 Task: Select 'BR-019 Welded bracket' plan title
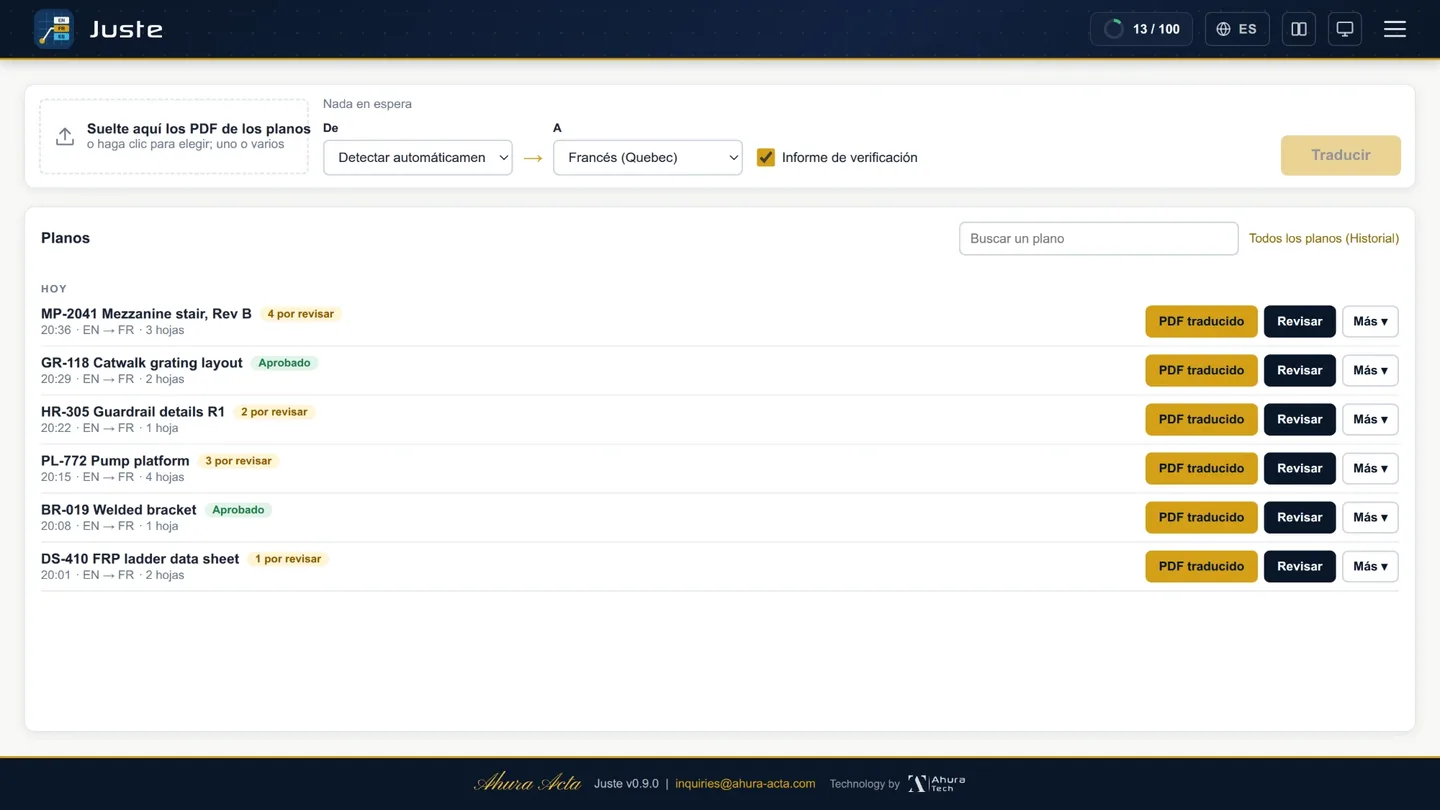click(119, 510)
